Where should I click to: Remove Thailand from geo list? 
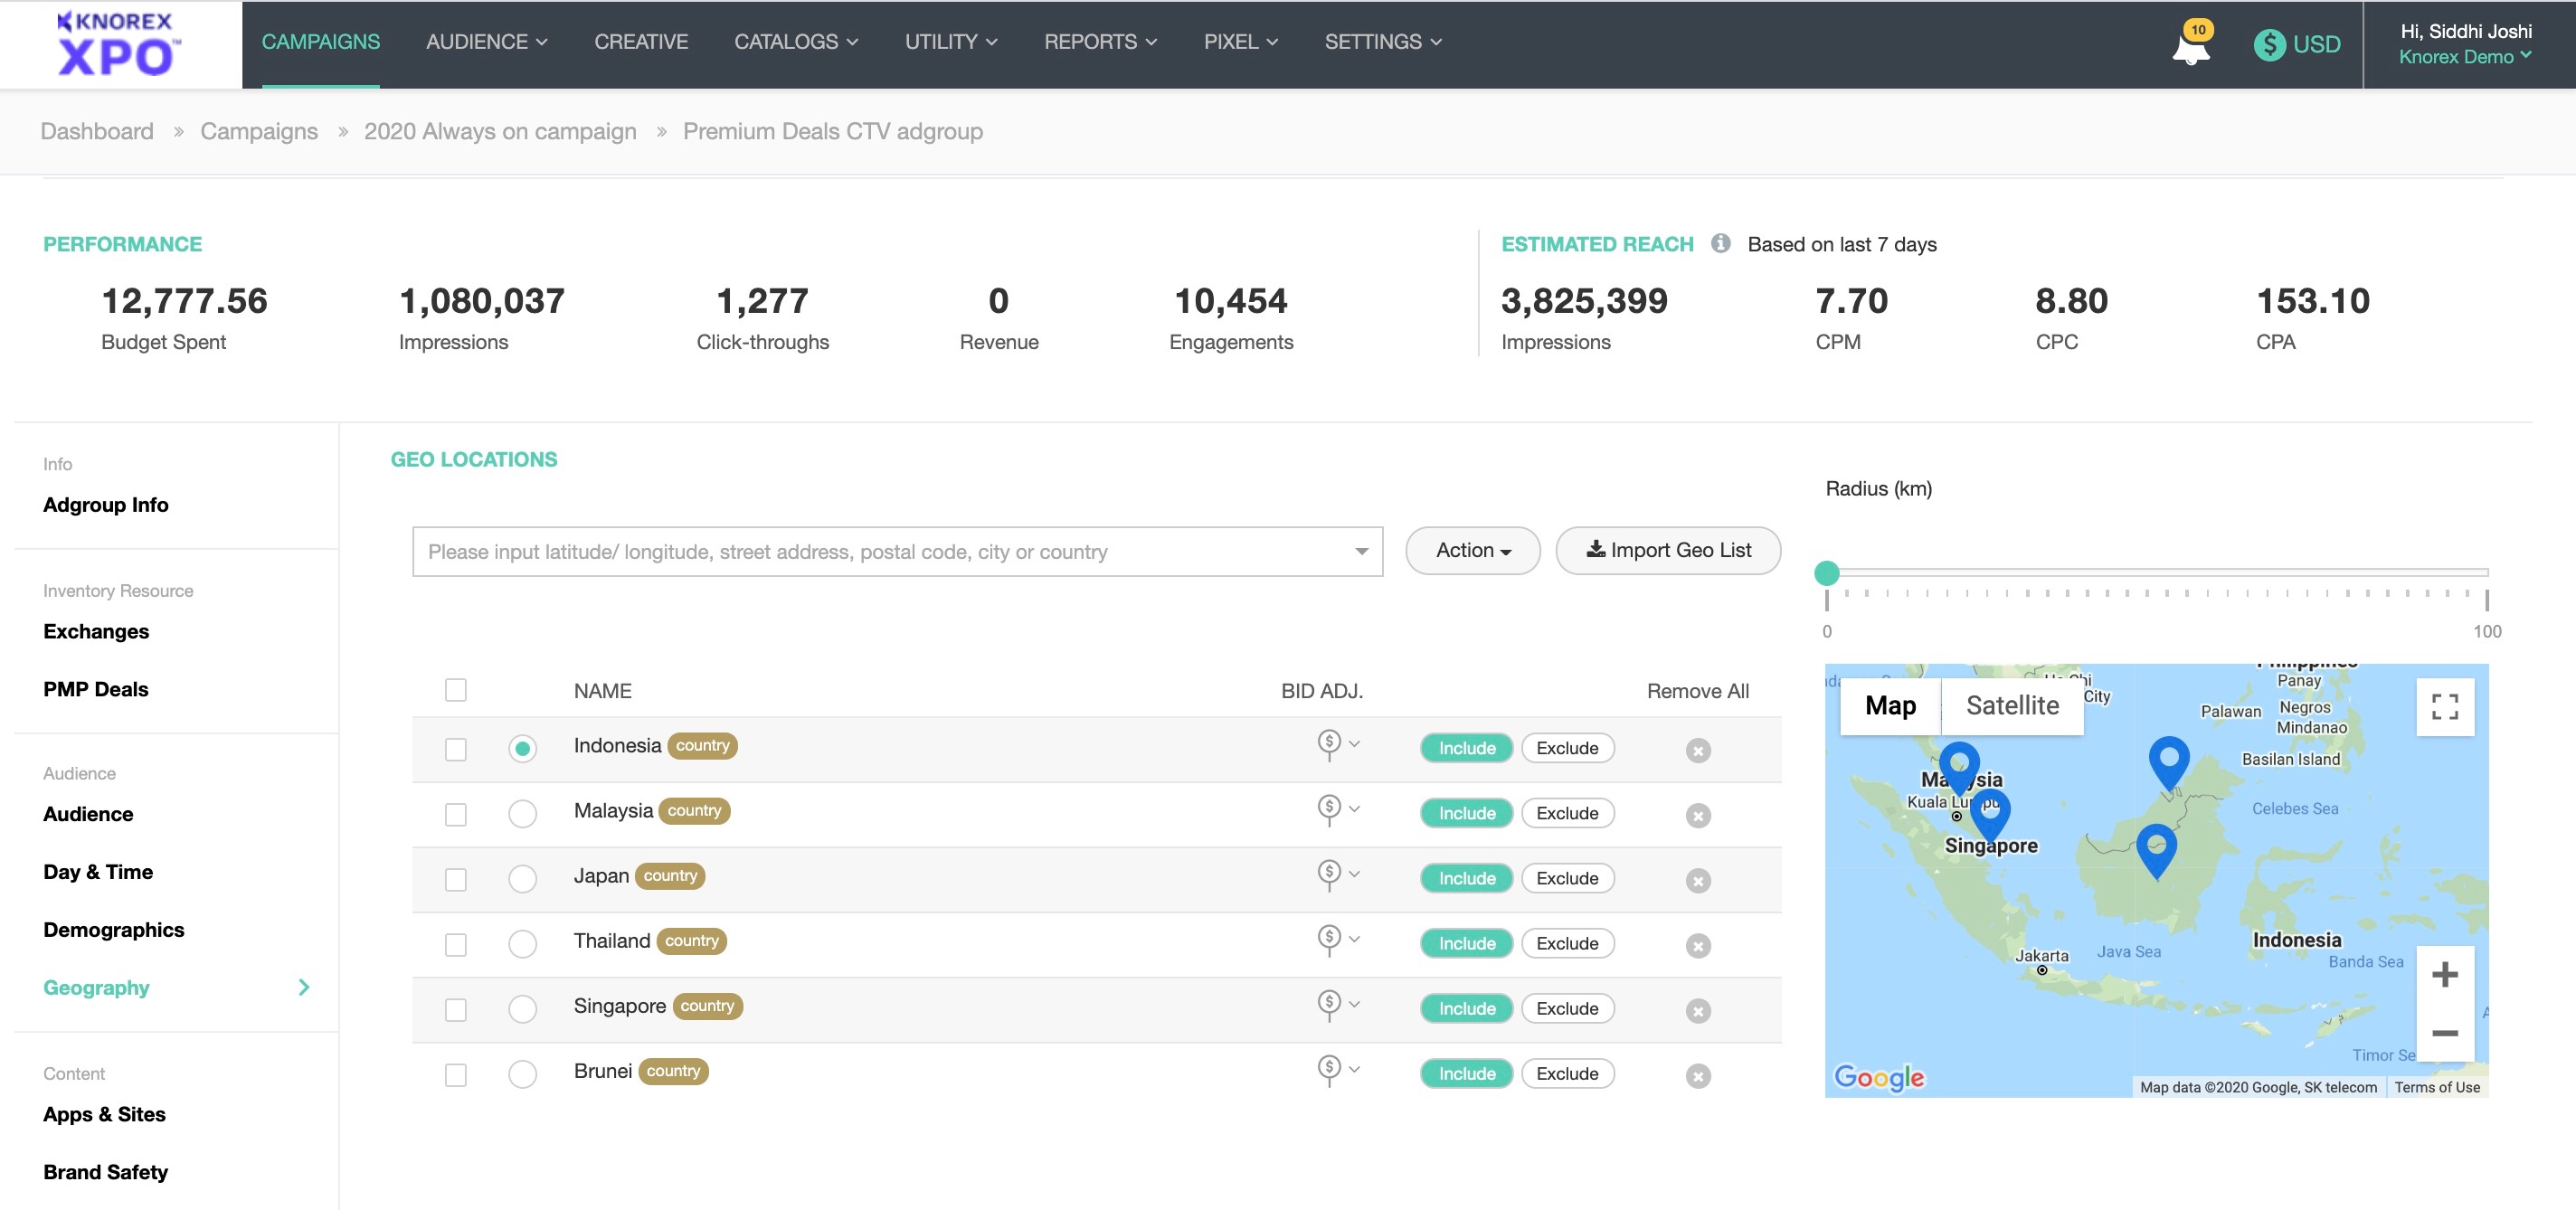(x=1698, y=945)
